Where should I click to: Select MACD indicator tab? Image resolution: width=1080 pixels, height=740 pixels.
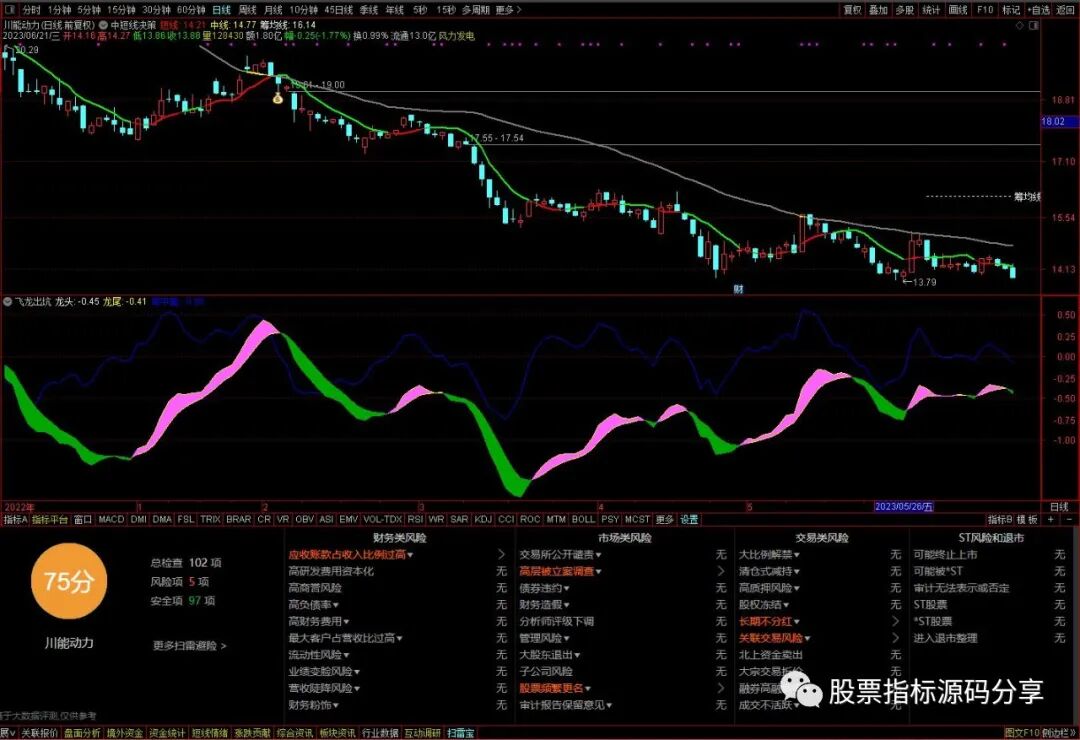[111, 519]
